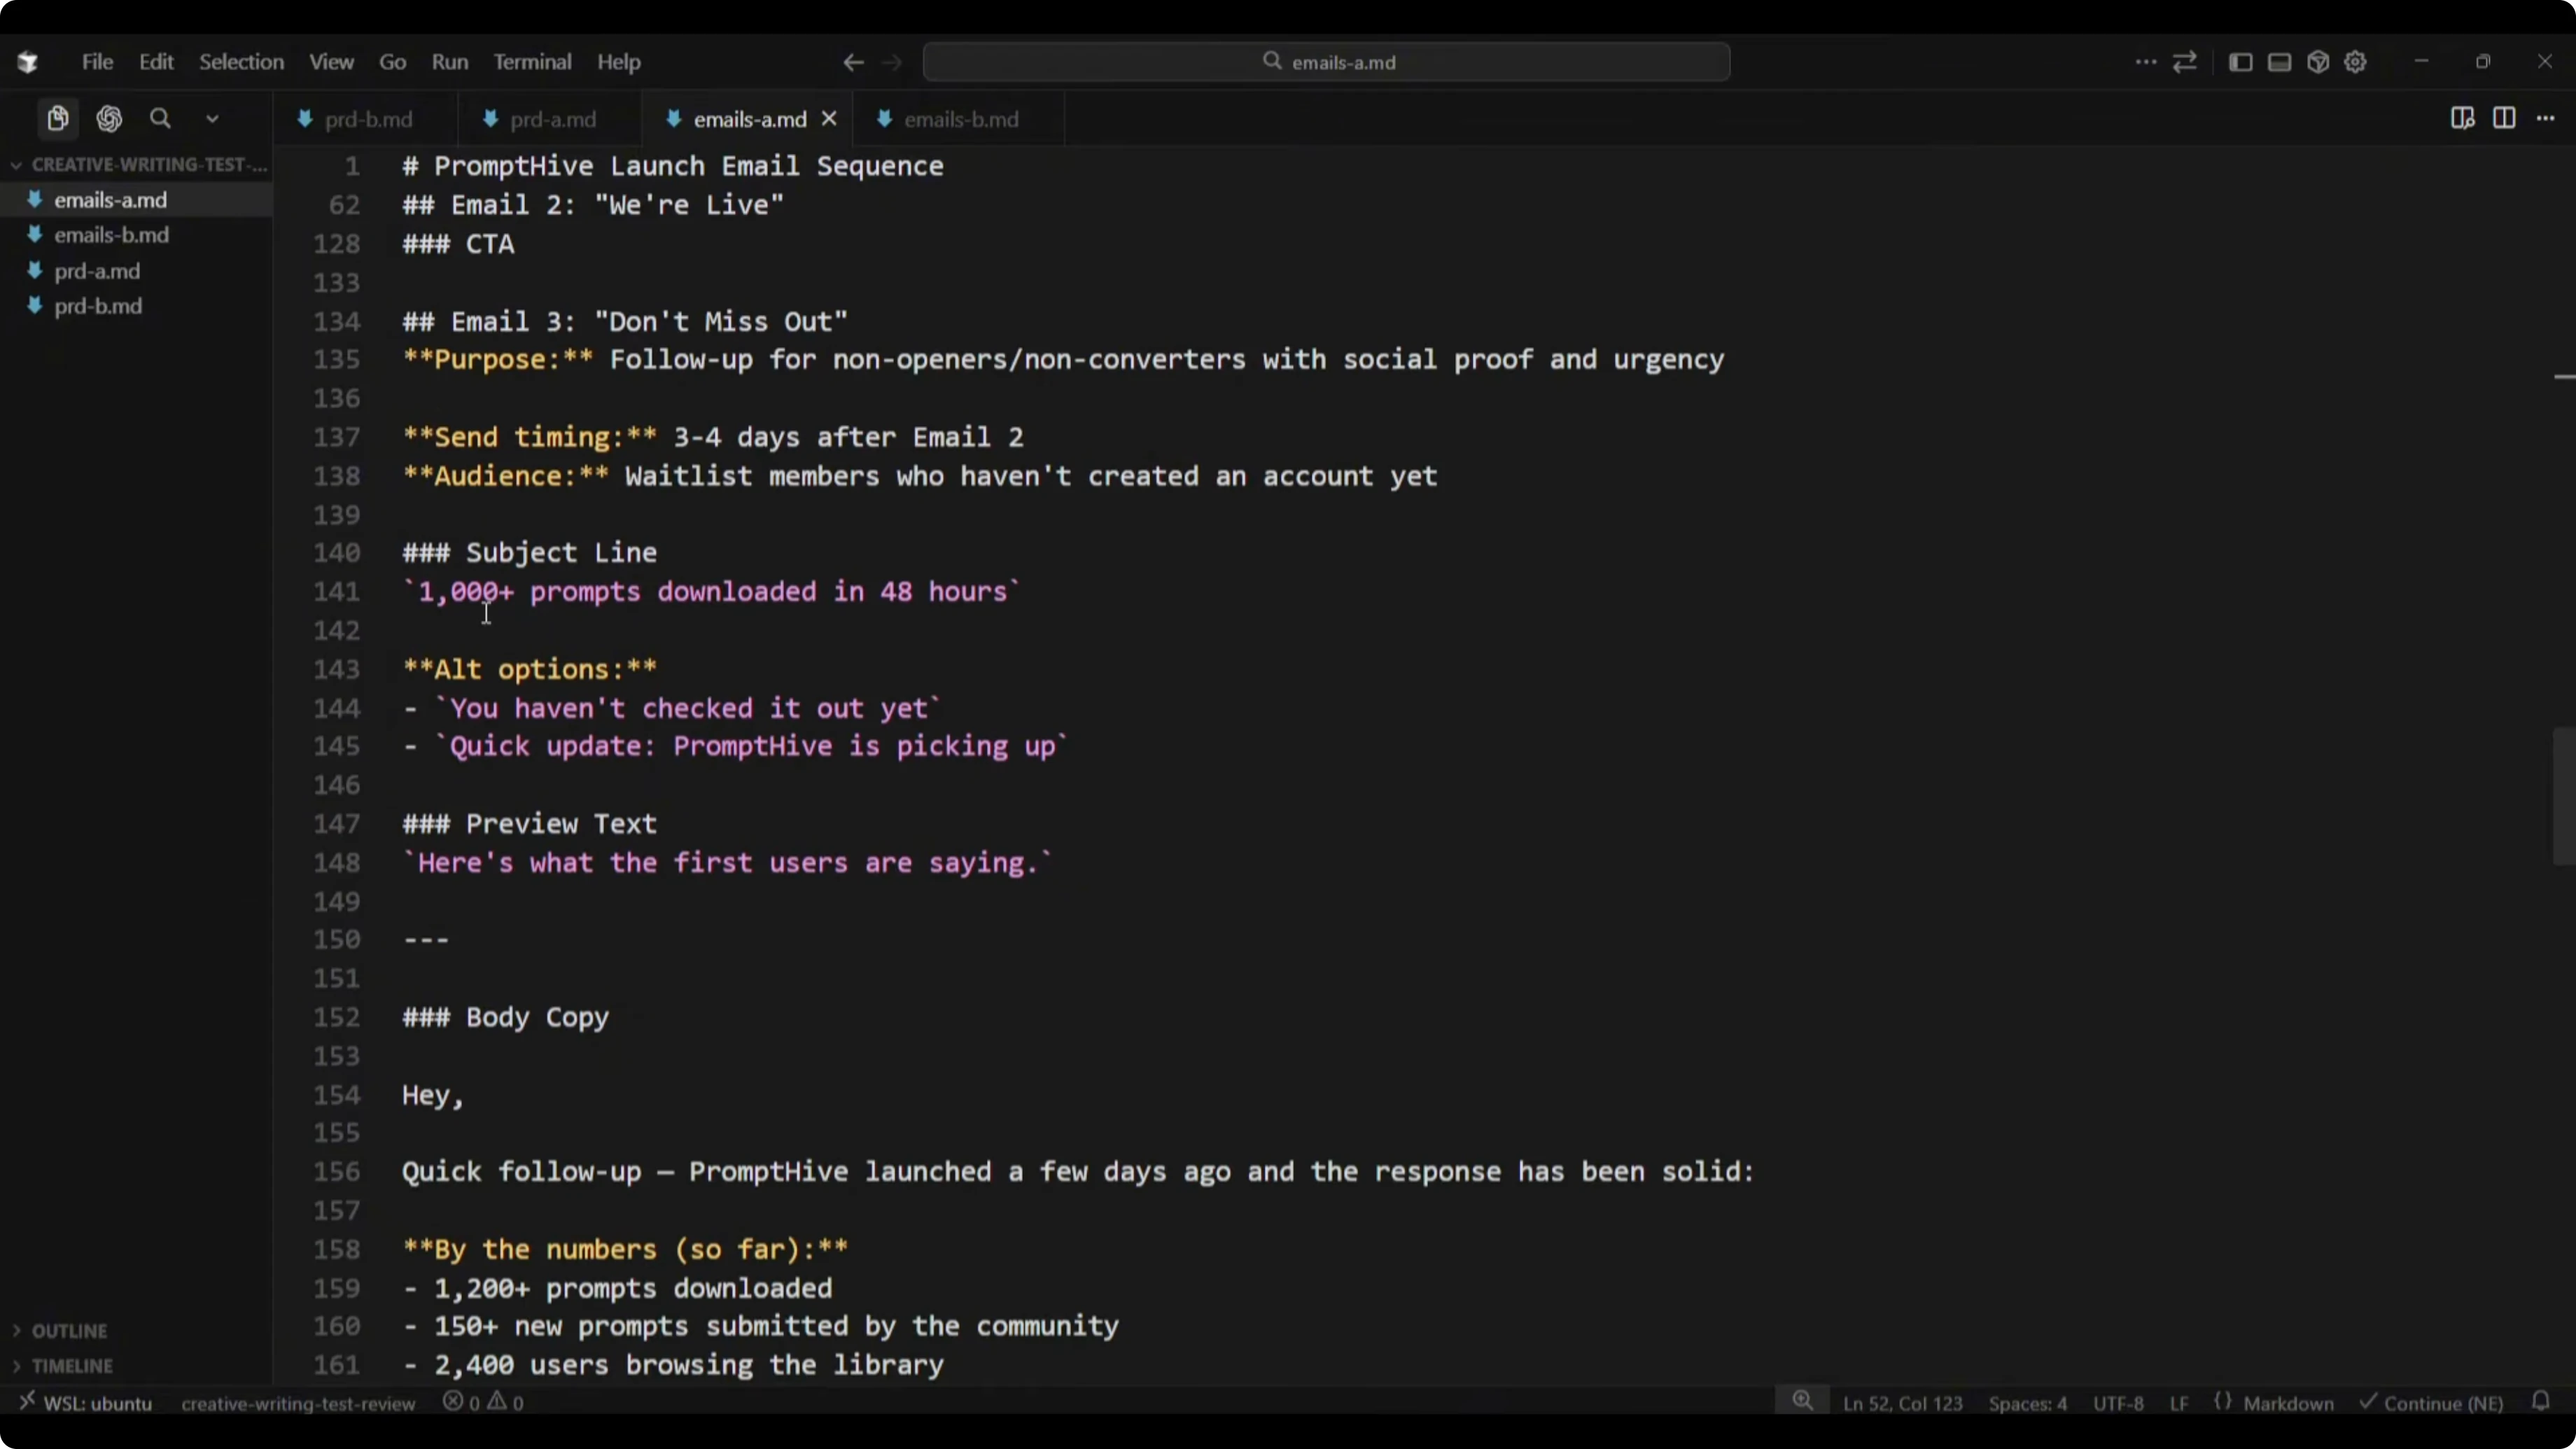Open the Terminal menu

tap(531, 62)
